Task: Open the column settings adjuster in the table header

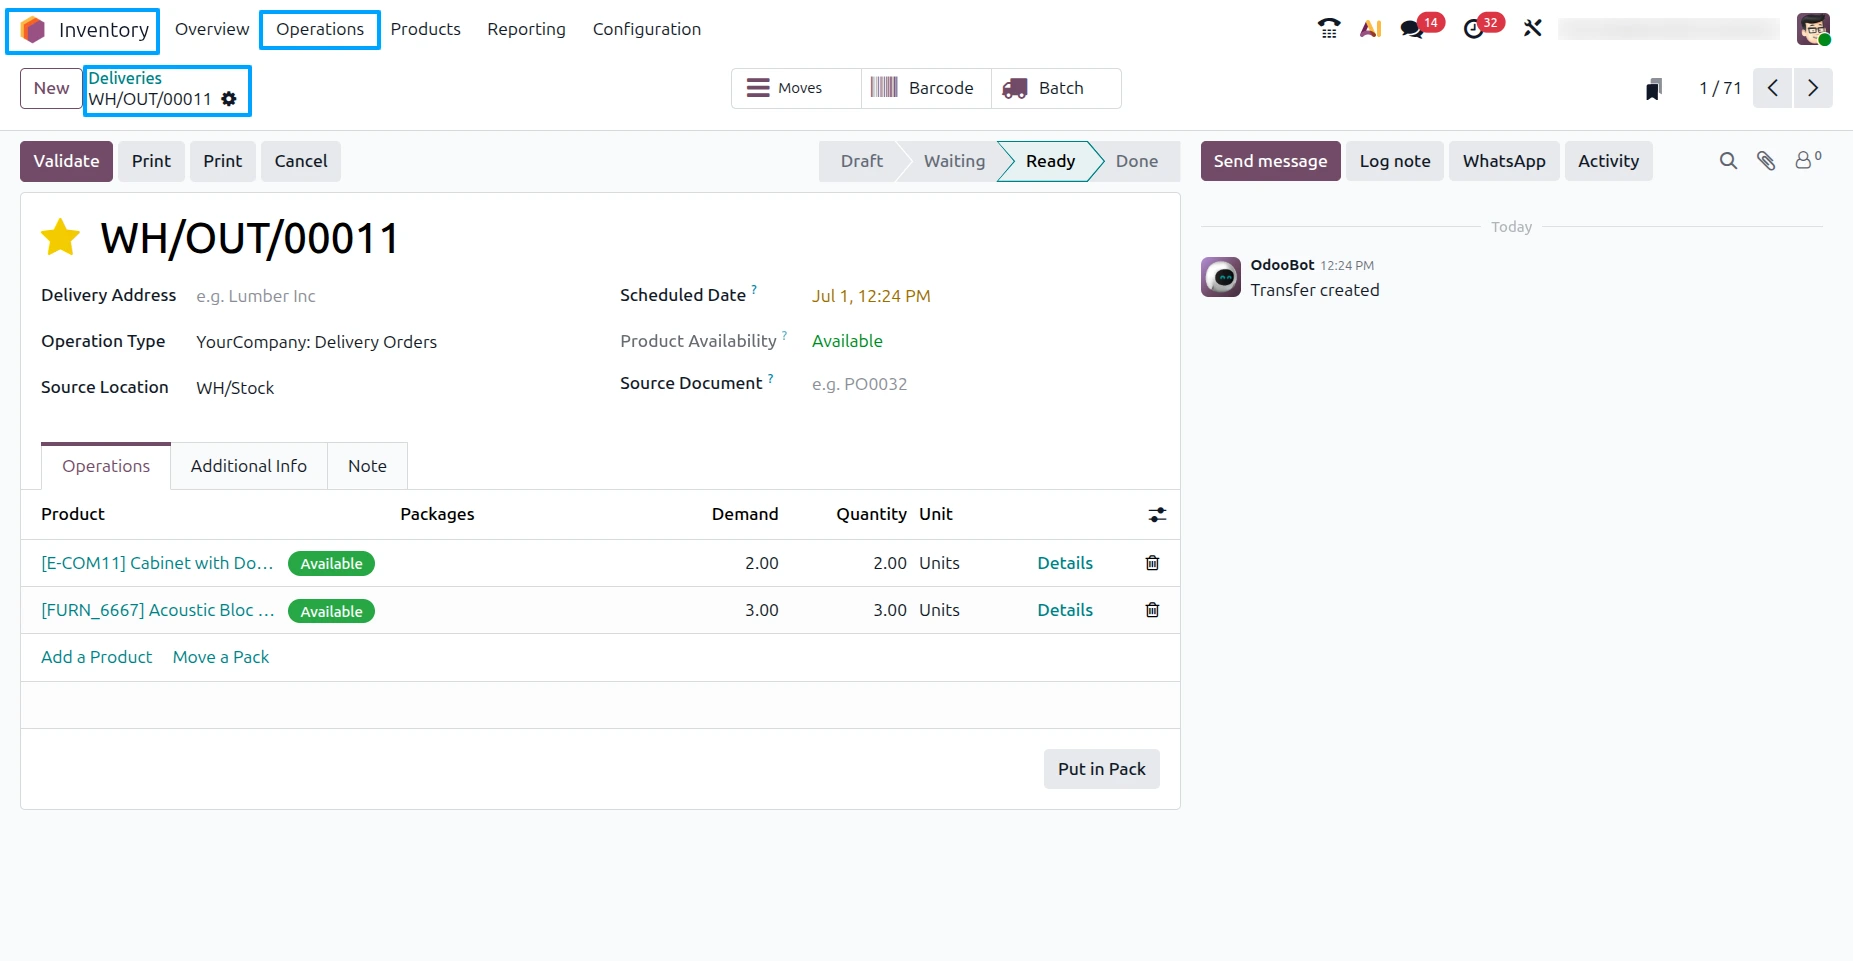Action: point(1157,515)
